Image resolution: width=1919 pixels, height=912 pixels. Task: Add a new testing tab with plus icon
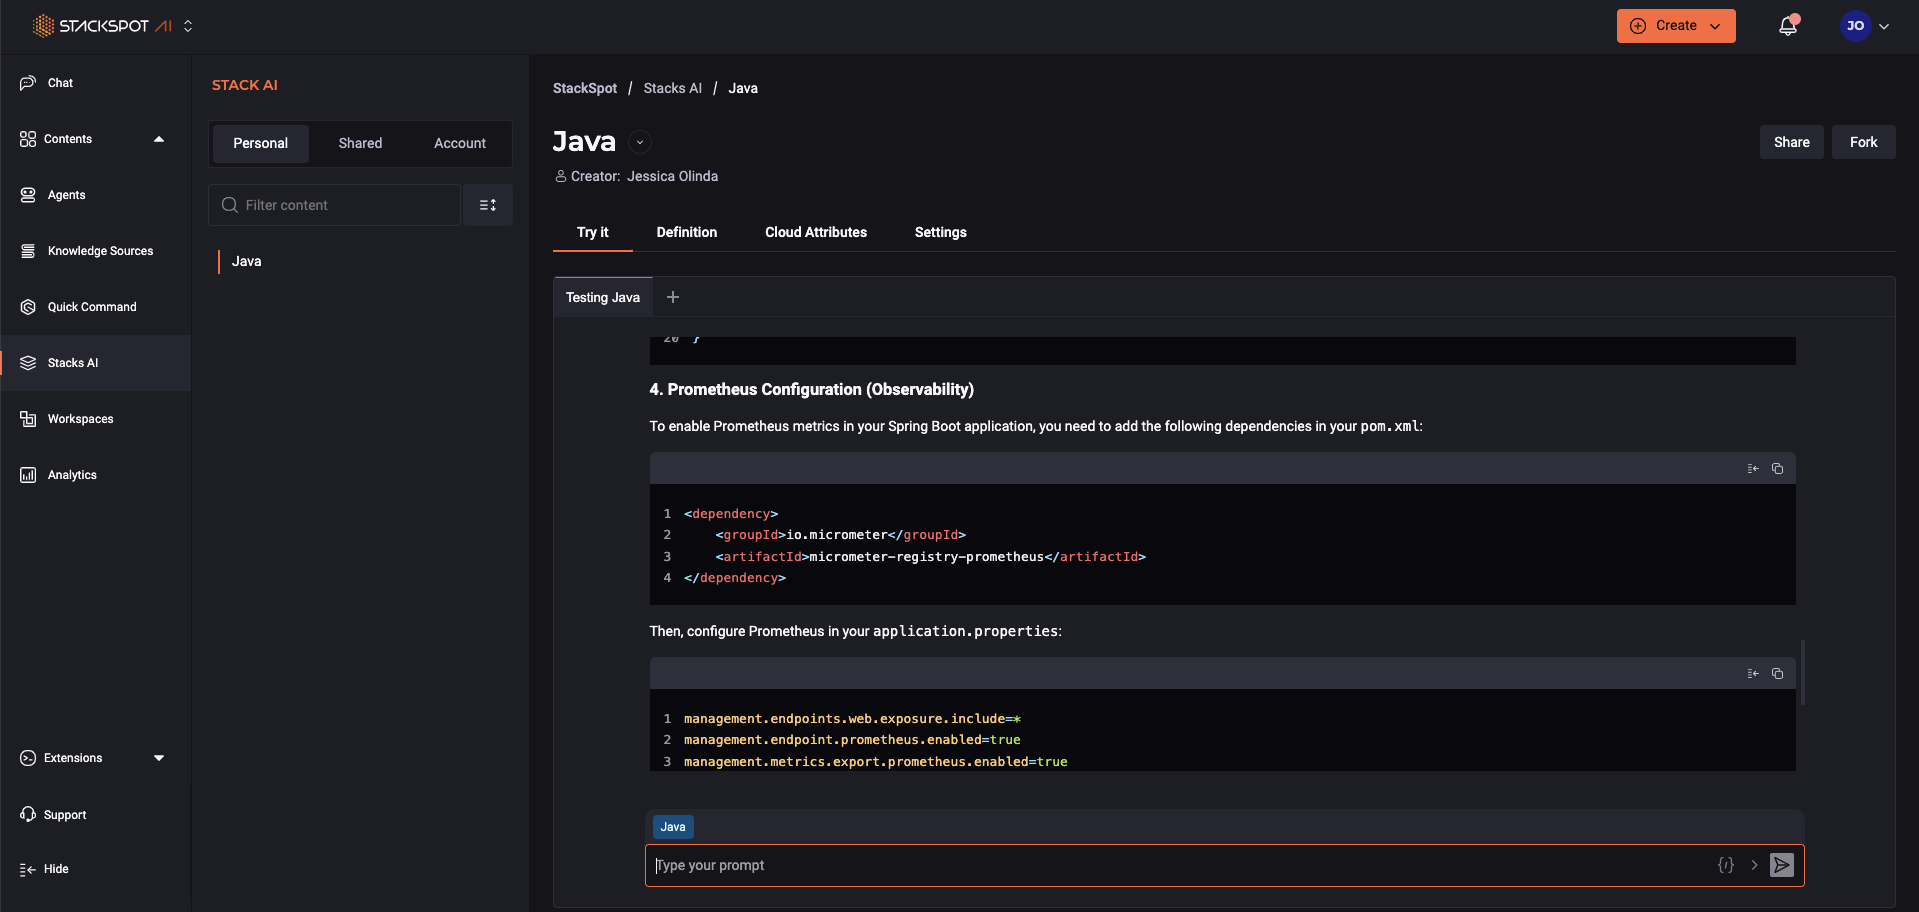(x=673, y=297)
